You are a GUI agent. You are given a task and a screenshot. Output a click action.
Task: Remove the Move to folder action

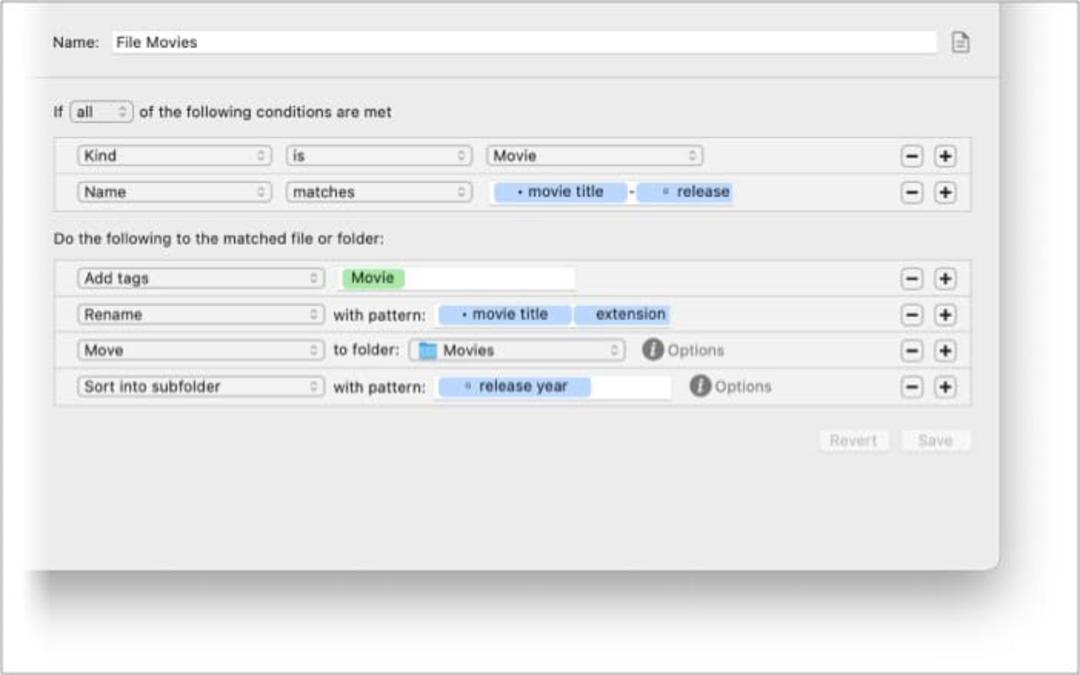point(911,351)
